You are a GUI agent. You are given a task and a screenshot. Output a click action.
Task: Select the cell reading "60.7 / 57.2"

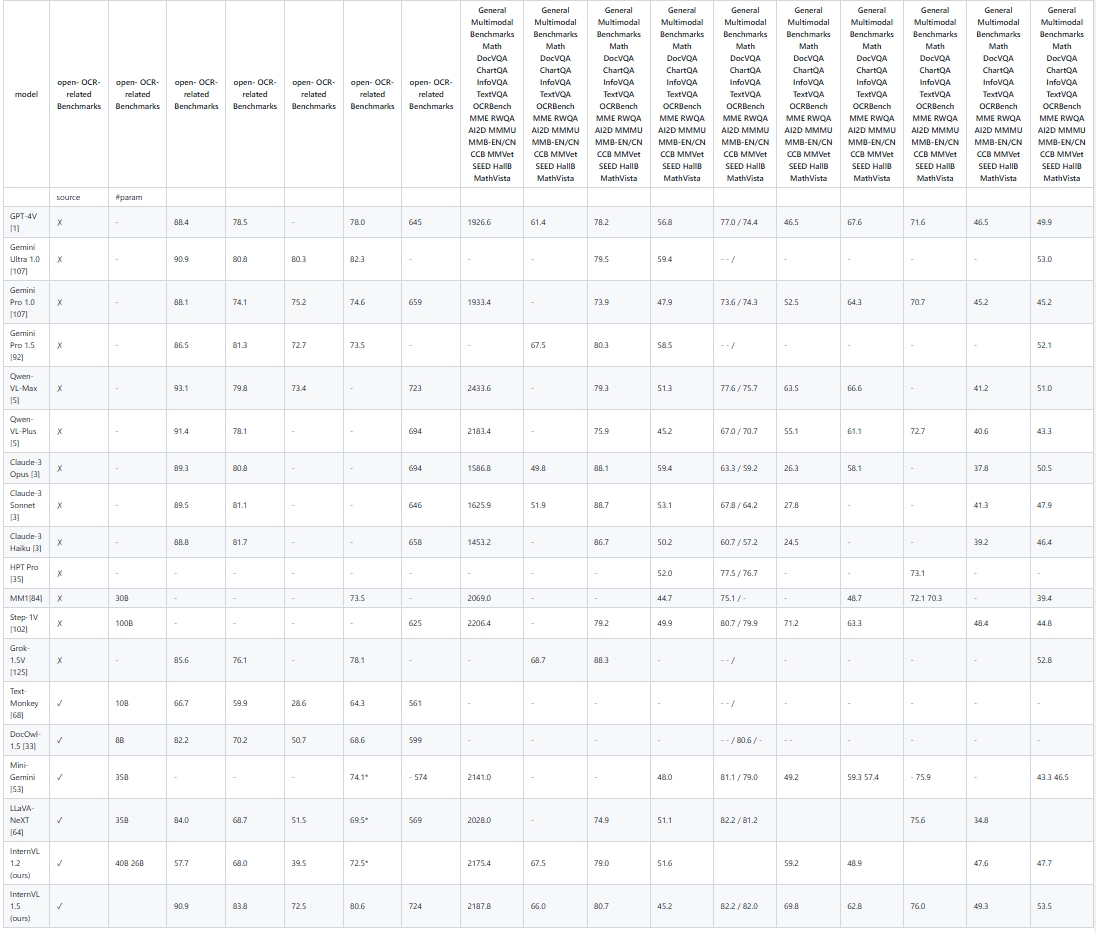745,542
